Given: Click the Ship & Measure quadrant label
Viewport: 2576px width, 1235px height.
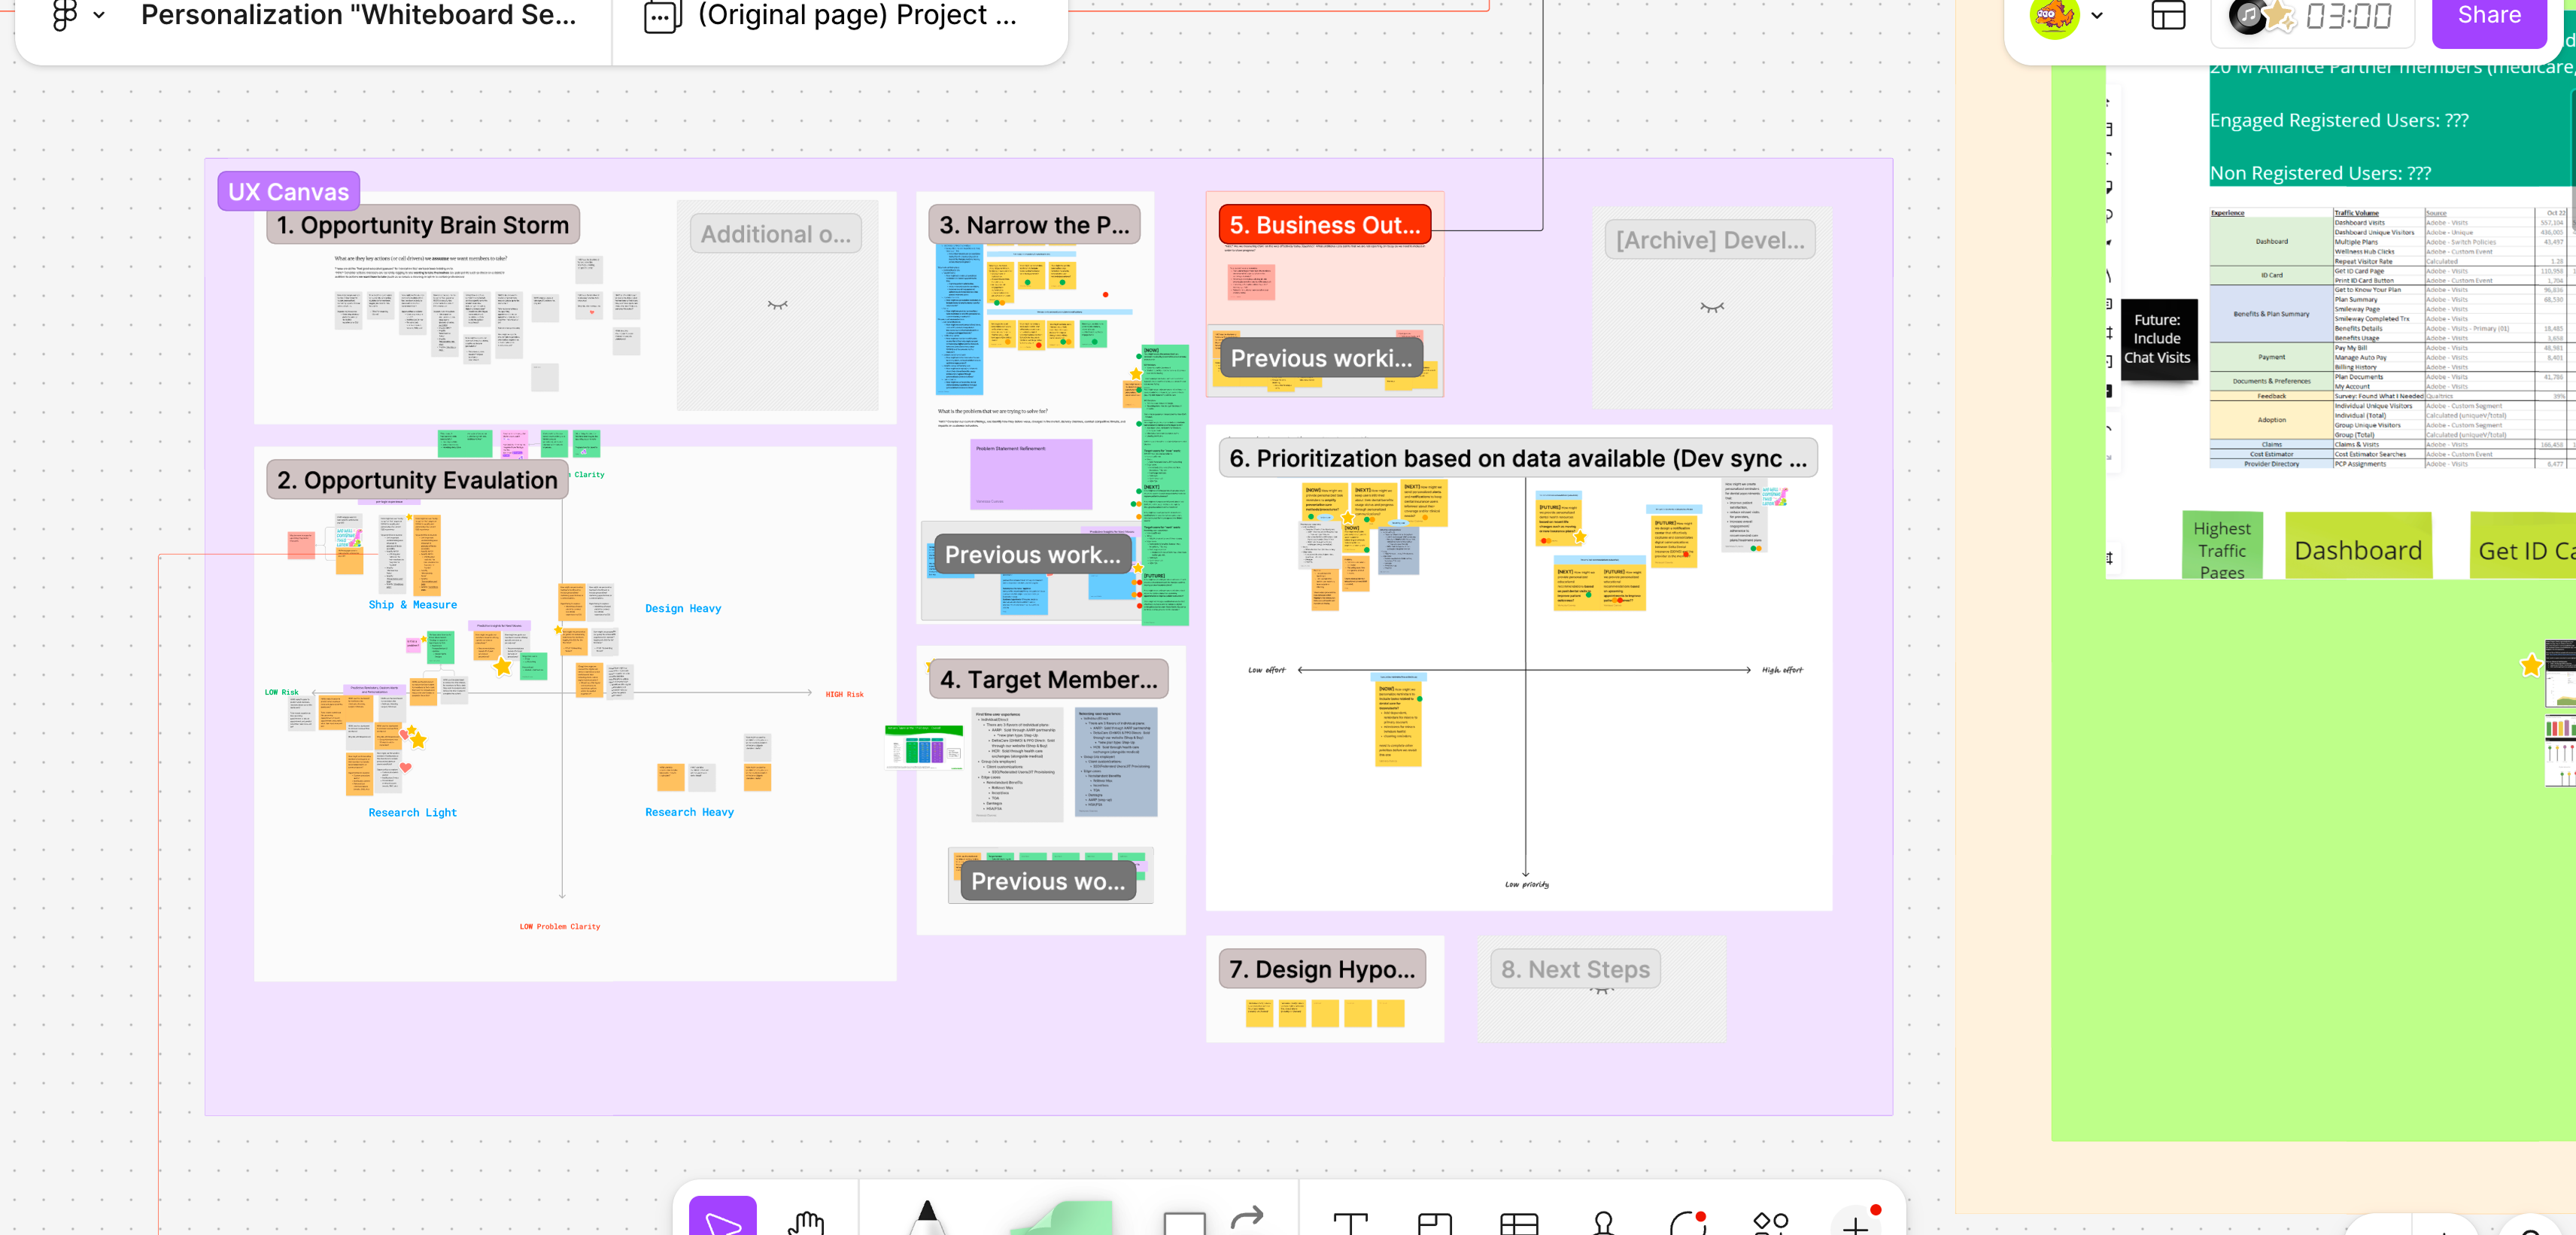Looking at the screenshot, I should point(412,605).
